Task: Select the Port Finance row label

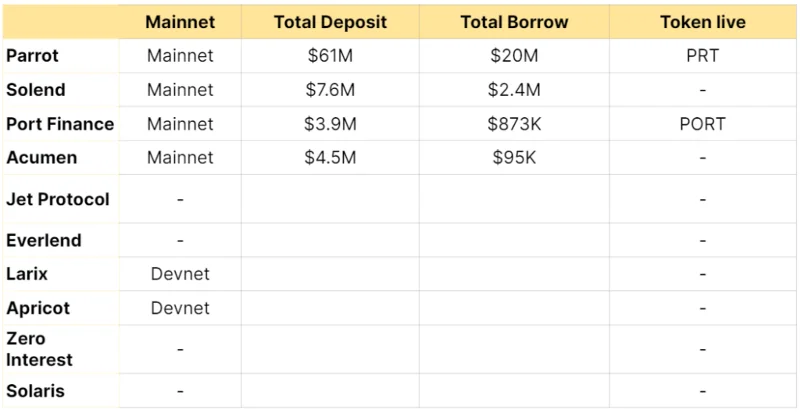Action: click(60, 124)
